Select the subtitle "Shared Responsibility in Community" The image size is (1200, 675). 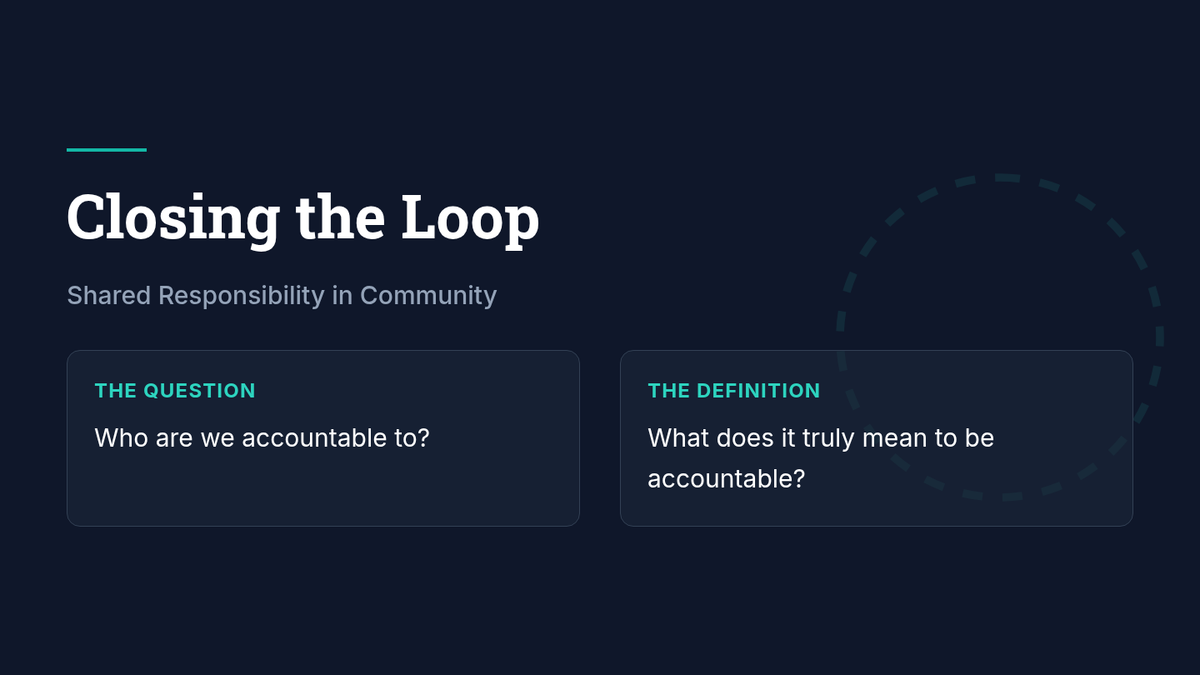[x=281, y=296]
